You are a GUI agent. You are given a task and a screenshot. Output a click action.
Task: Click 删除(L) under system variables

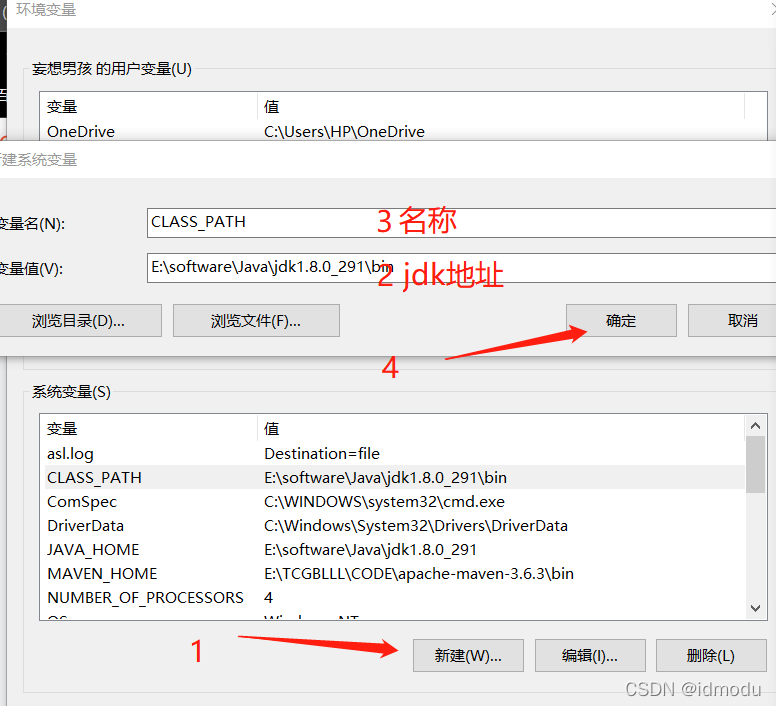711,656
